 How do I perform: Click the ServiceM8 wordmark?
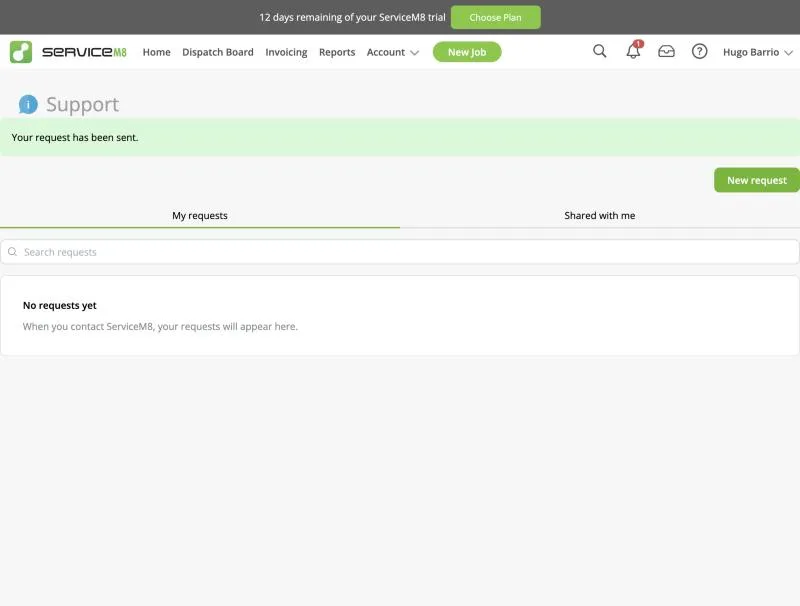click(x=84, y=52)
